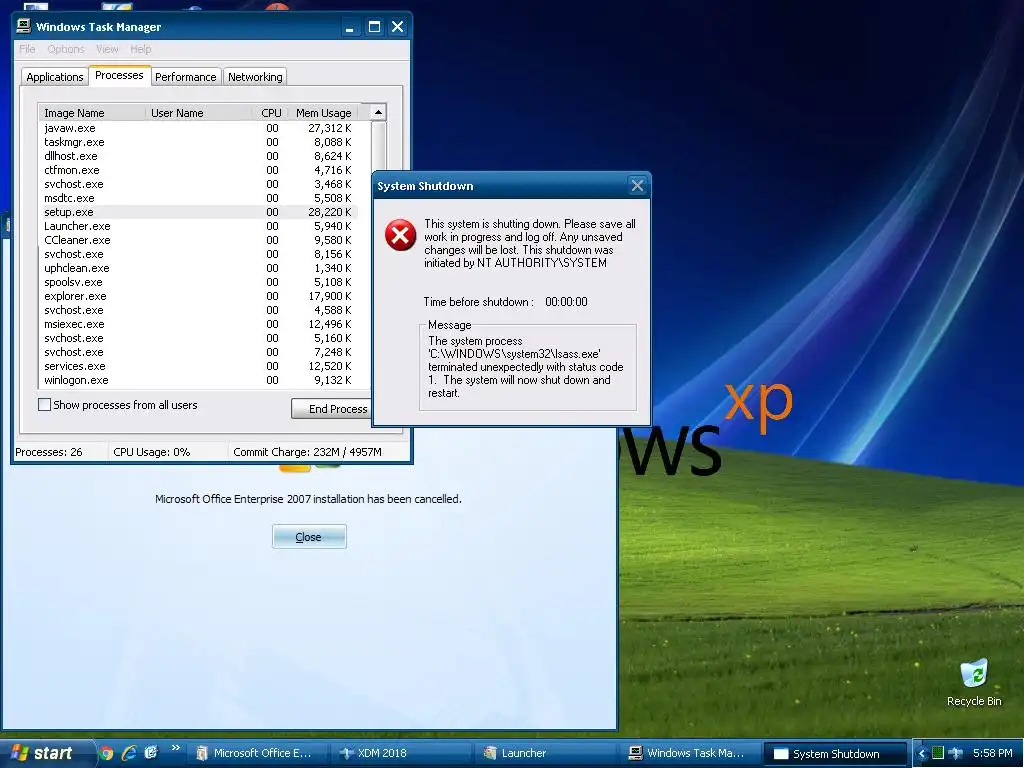Switch to XDM 2018 taskbar button
The height and width of the screenshot is (768, 1024).
click(x=398, y=753)
